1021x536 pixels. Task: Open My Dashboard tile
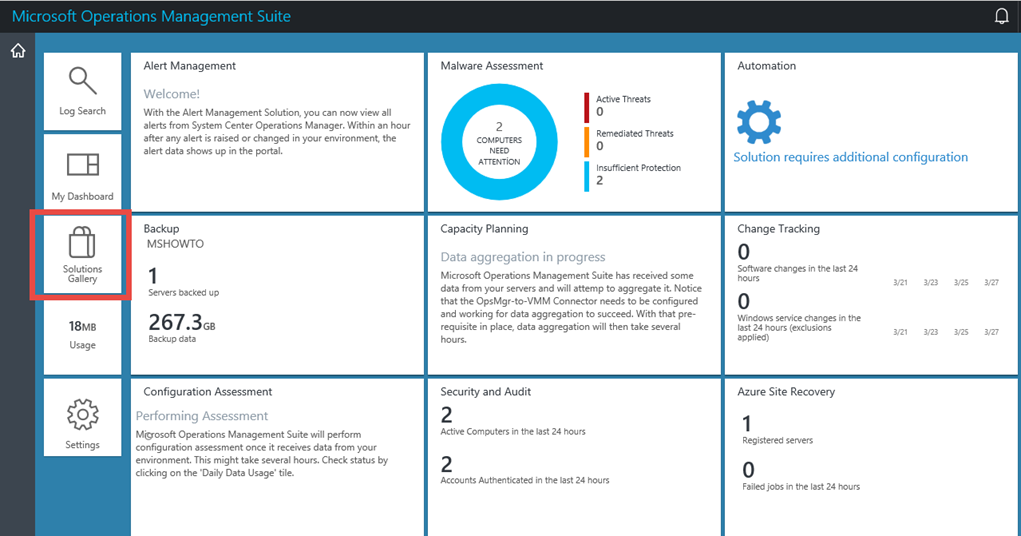point(83,173)
